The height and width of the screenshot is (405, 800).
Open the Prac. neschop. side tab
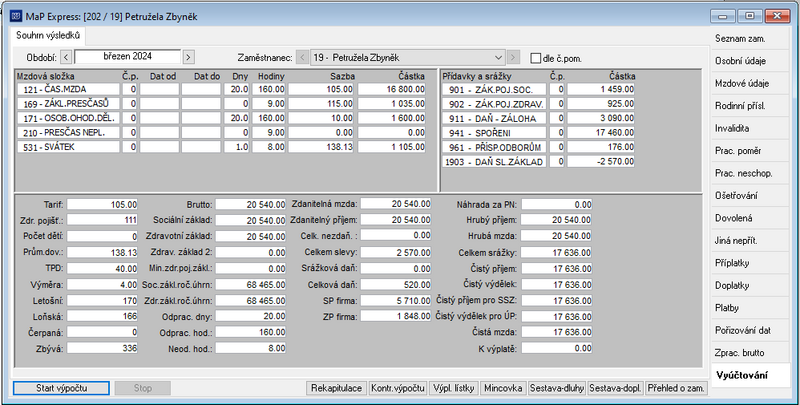[x=748, y=173]
